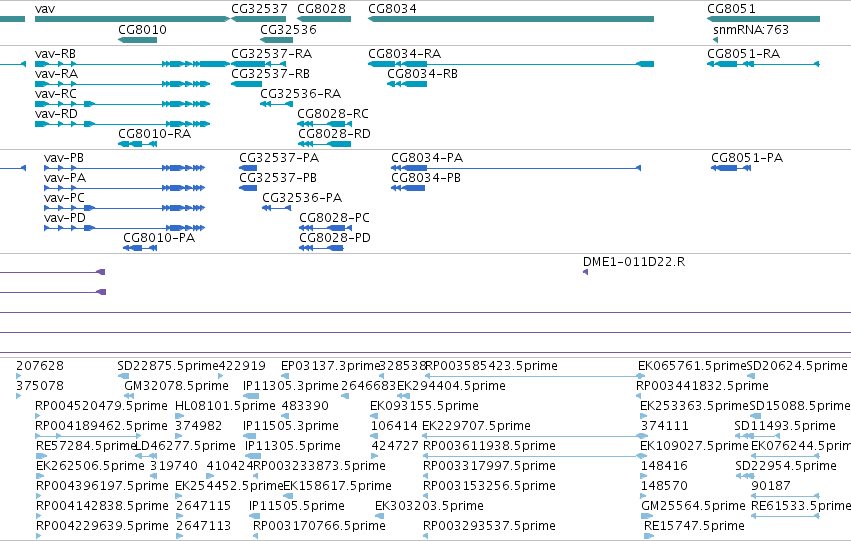Select the RP003441832.5prime label

coord(702,386)
